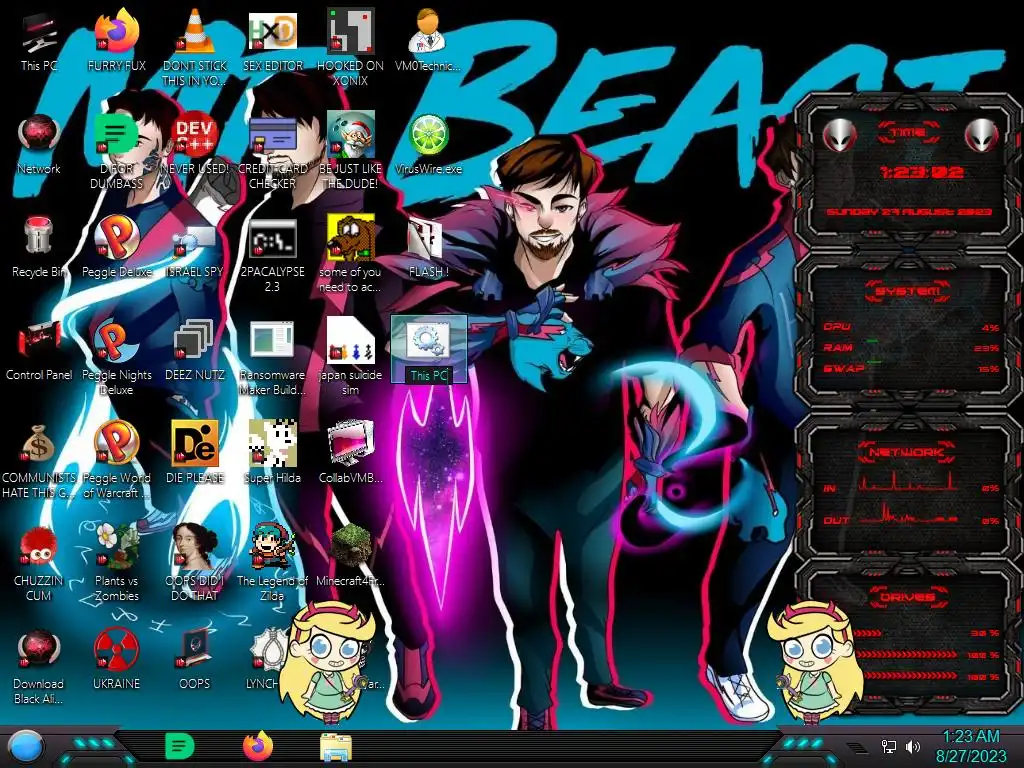Open 2PACALYPSE 2.3 console icon
The height and width of the screenshot is (768, 1024).
coord(273,255)
